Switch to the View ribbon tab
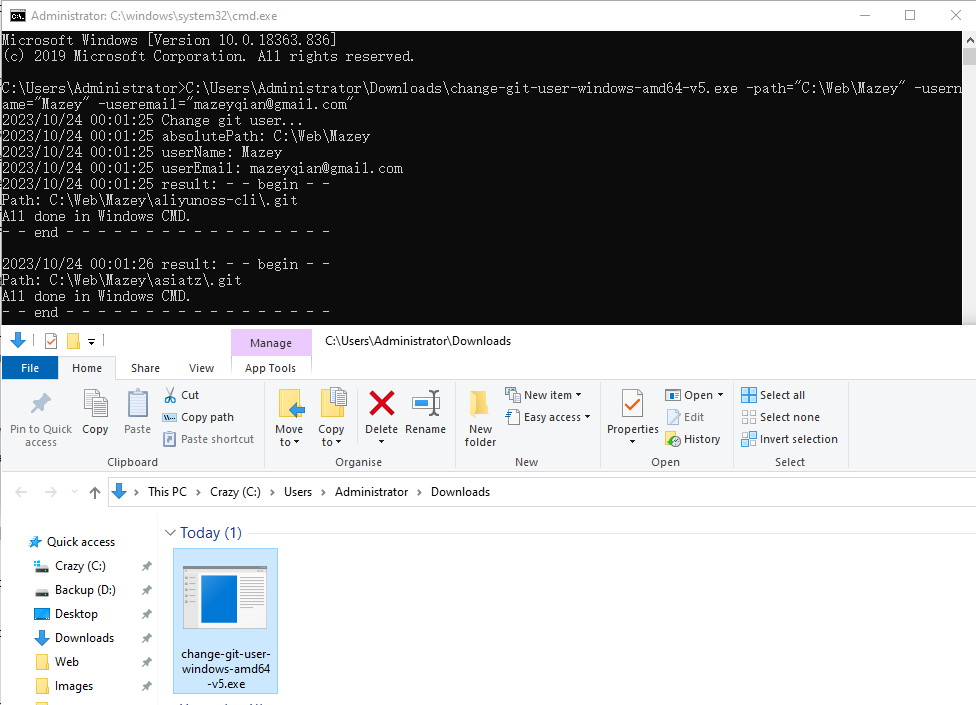The height and width of the screenshot is (705, 976). pos(201,367)
